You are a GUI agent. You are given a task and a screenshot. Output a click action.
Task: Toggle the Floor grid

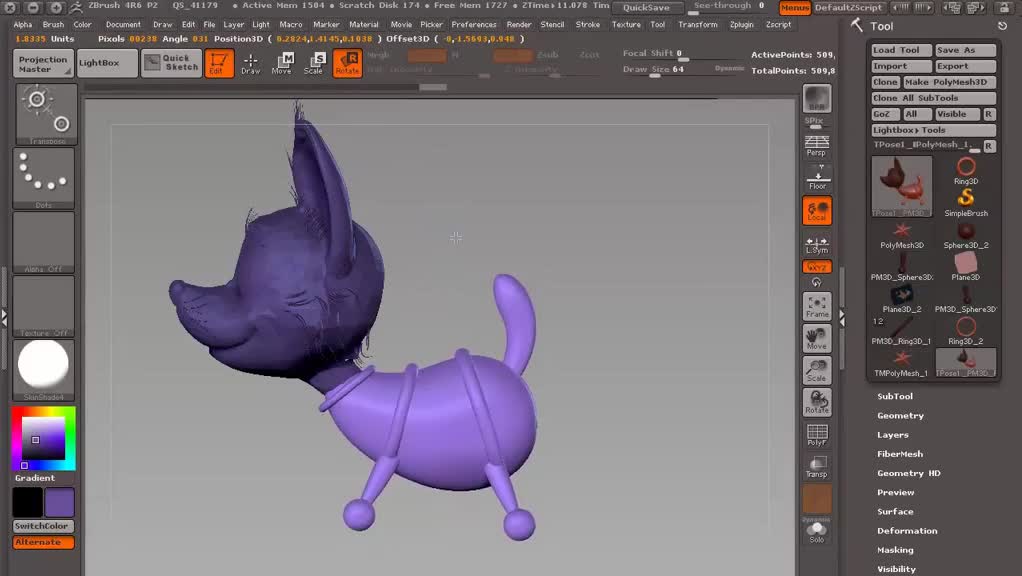817,178
